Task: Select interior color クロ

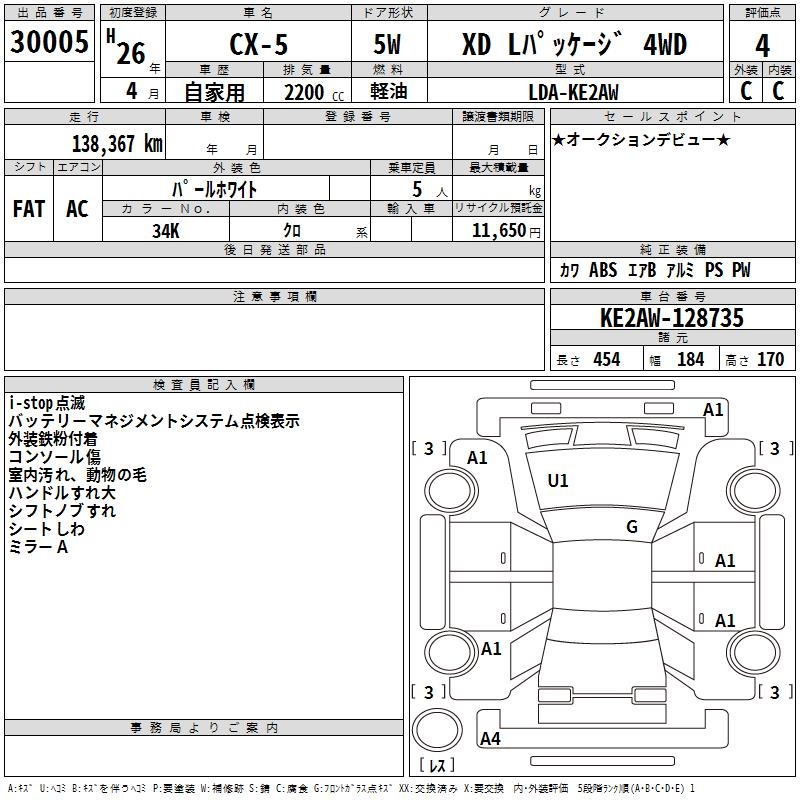Action: (x=292, y=231)
